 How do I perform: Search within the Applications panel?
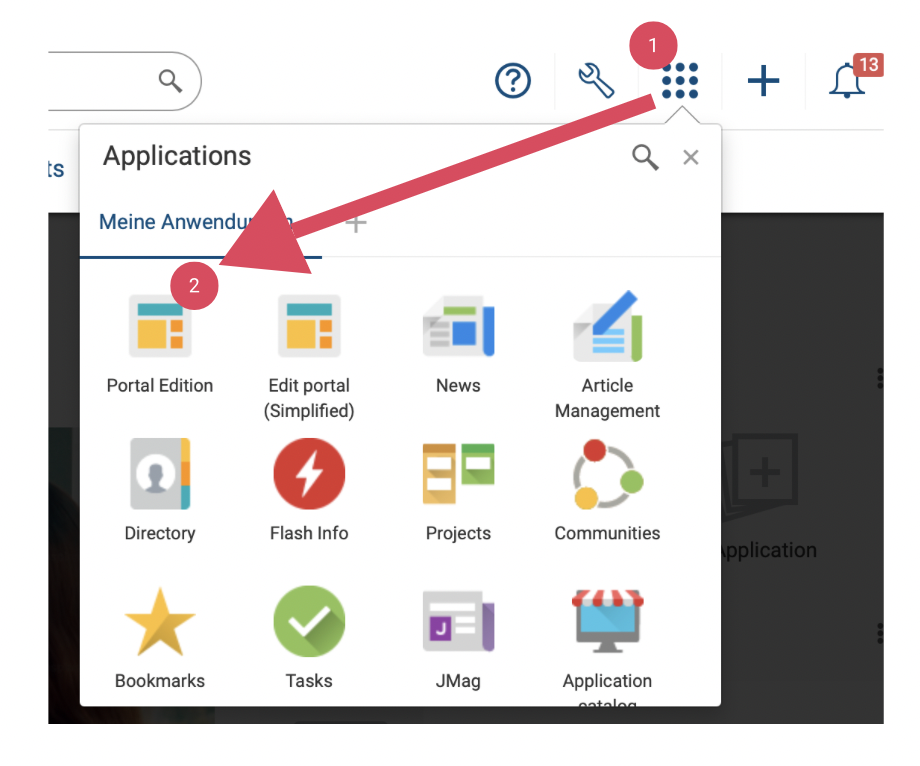[x=645, y=157]
